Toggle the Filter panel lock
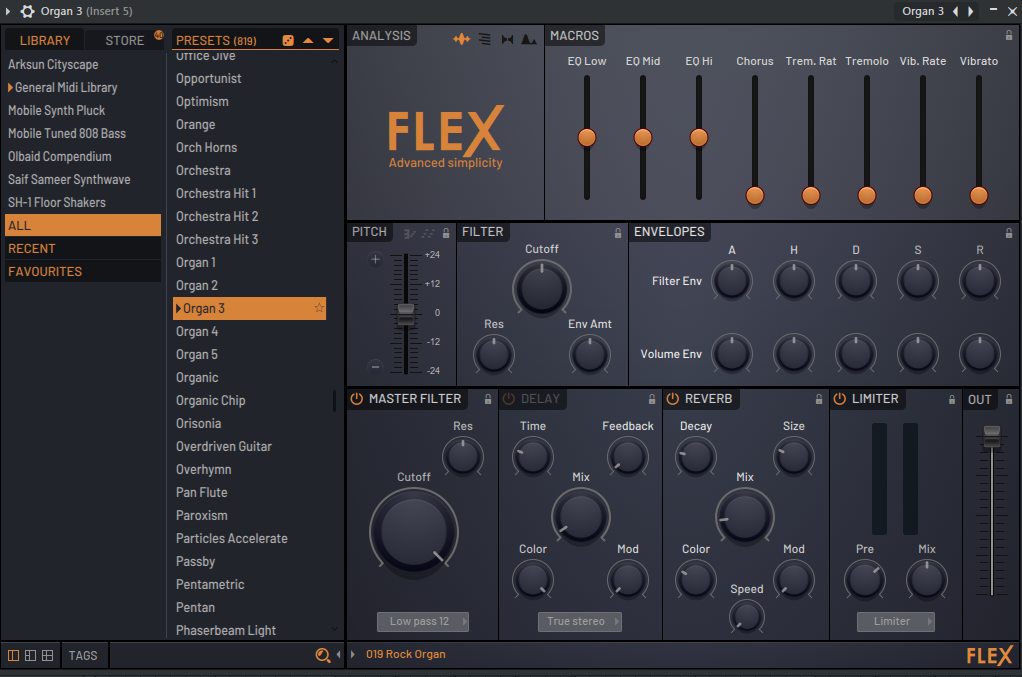The height and width of the screenshot is (677, 1022). click(618, 233)
